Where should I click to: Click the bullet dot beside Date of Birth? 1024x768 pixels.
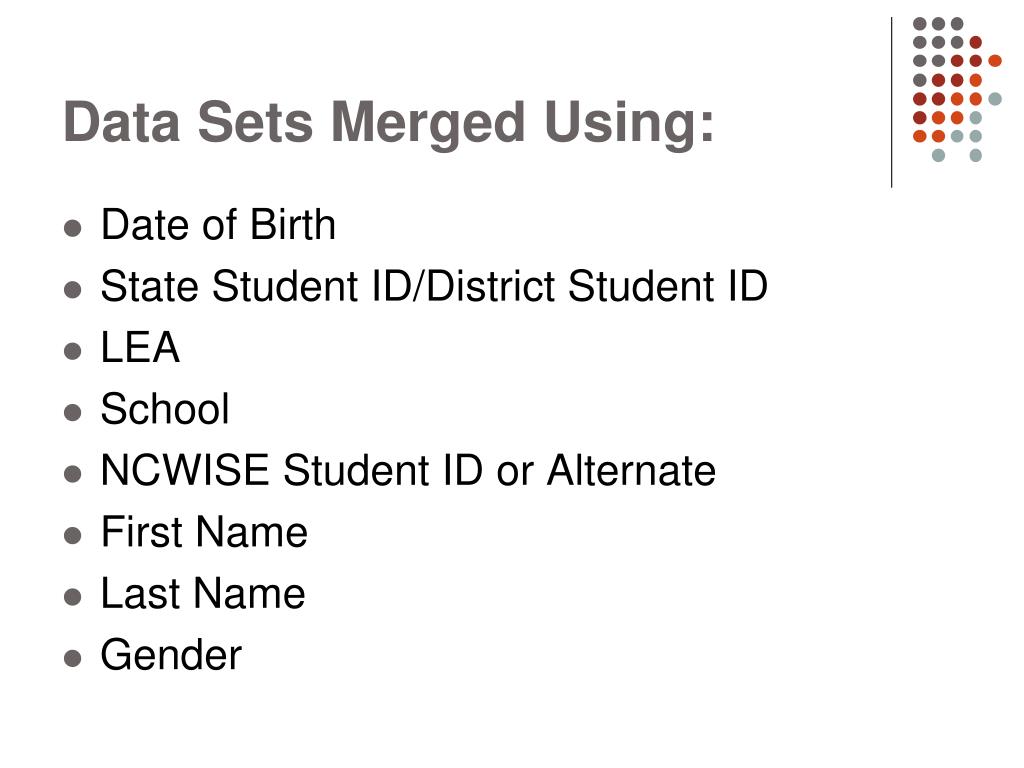coord(73,229)
